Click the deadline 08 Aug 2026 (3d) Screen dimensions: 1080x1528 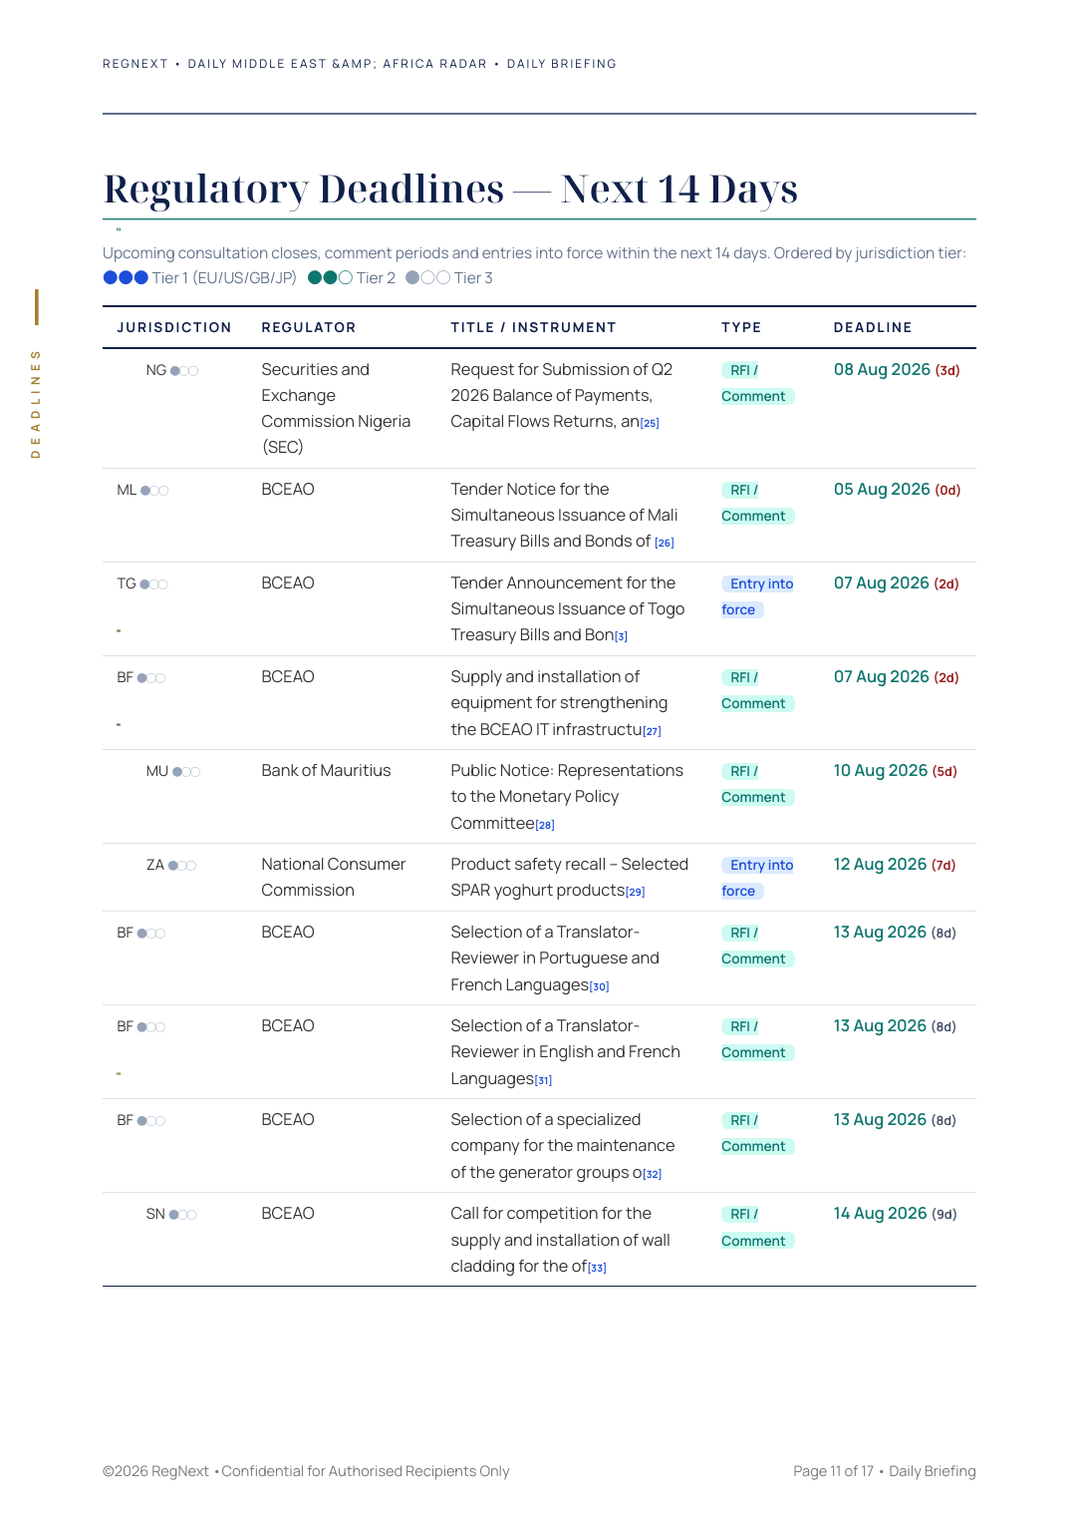pyautogui.click(x=897, y=370)
